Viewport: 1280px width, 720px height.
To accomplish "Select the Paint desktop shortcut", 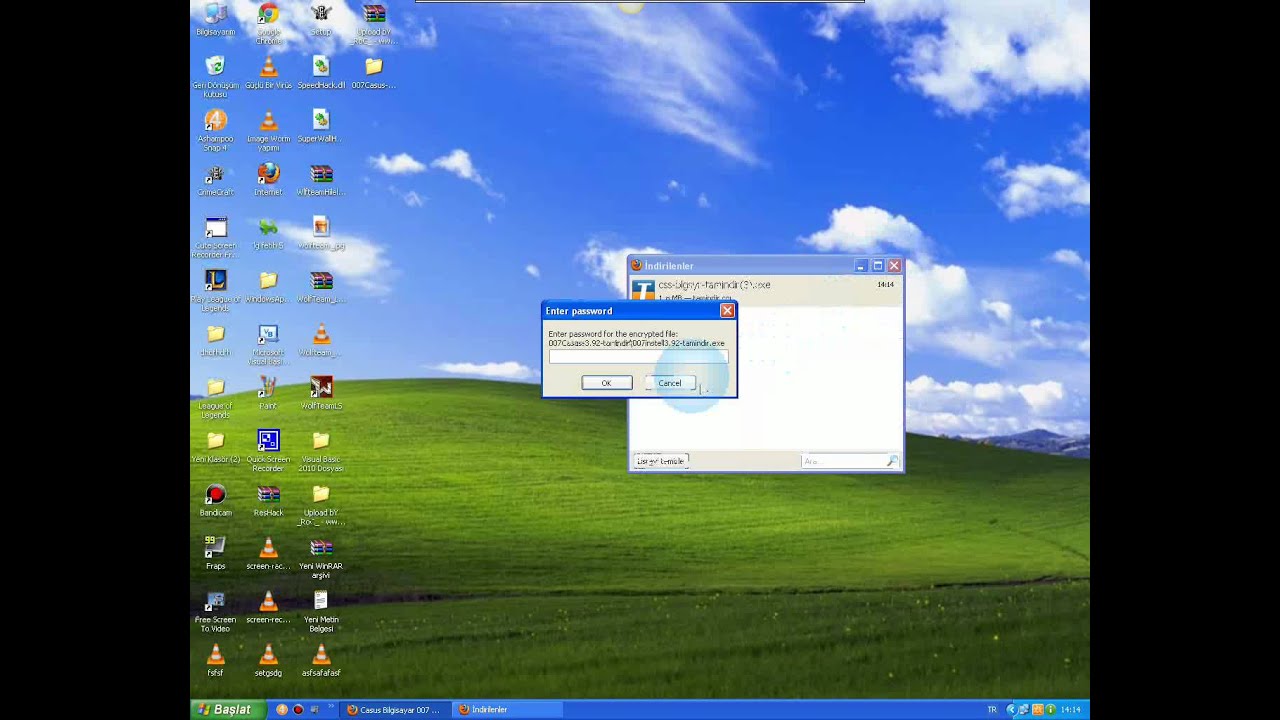I will [268, 393].
